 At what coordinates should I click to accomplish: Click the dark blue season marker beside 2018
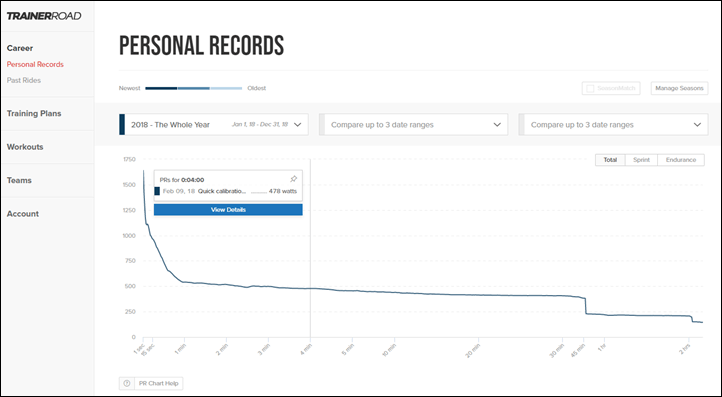pos(122,124)
